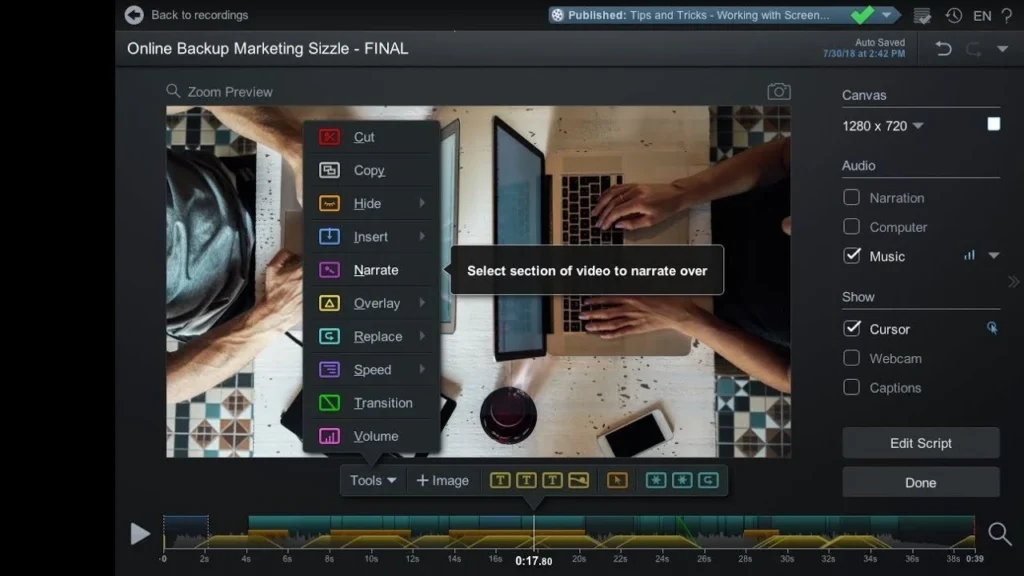Expand the Published status dropdown arrow

point(886,15)
